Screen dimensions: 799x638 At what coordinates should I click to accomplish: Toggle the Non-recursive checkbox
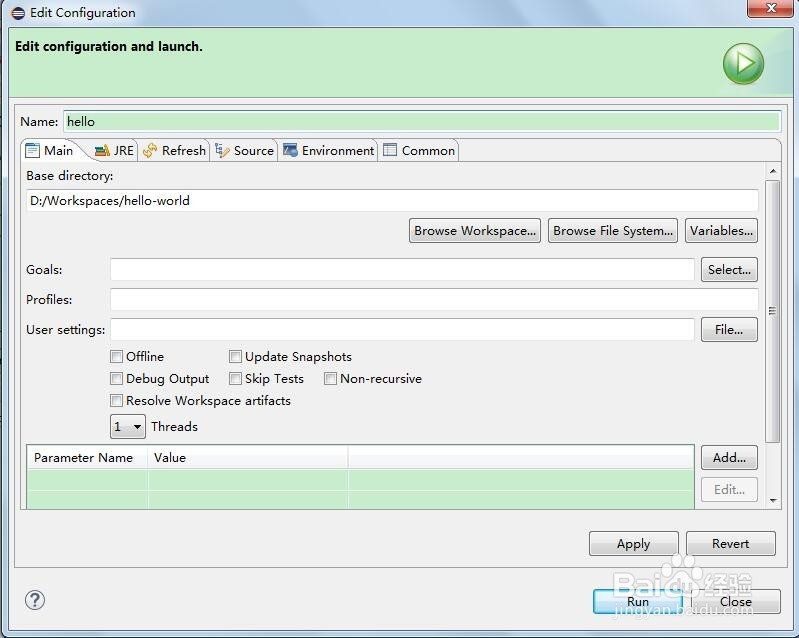click(330, 379)
